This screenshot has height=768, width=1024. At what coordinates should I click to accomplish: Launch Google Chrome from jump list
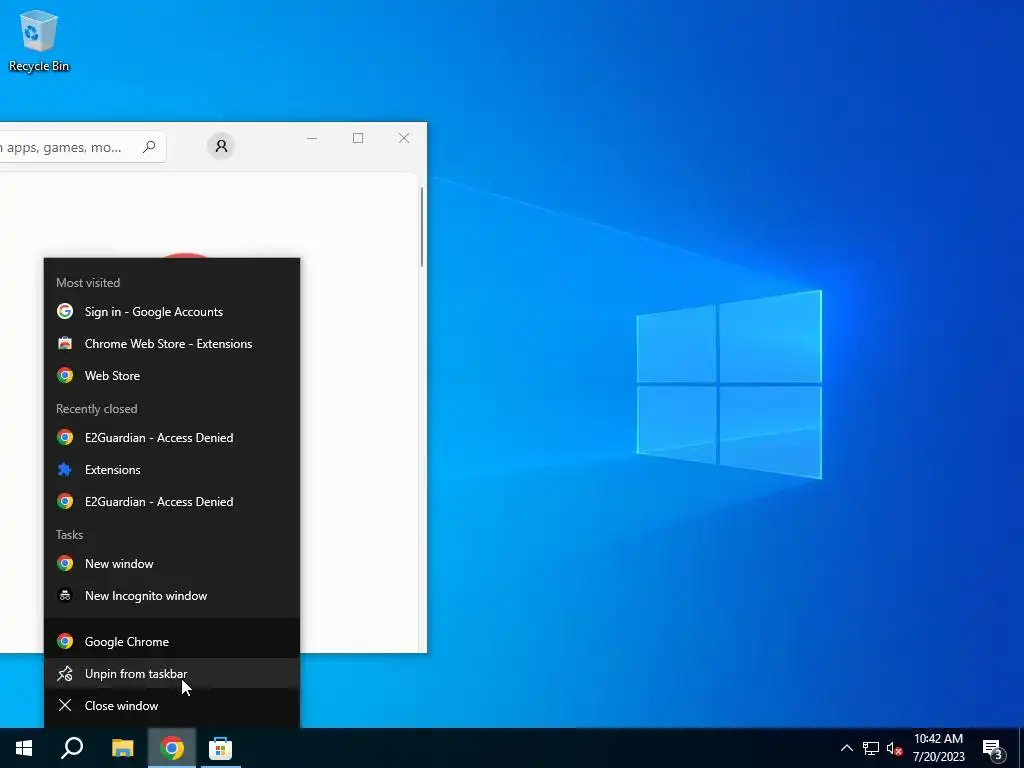pos(172,641)
